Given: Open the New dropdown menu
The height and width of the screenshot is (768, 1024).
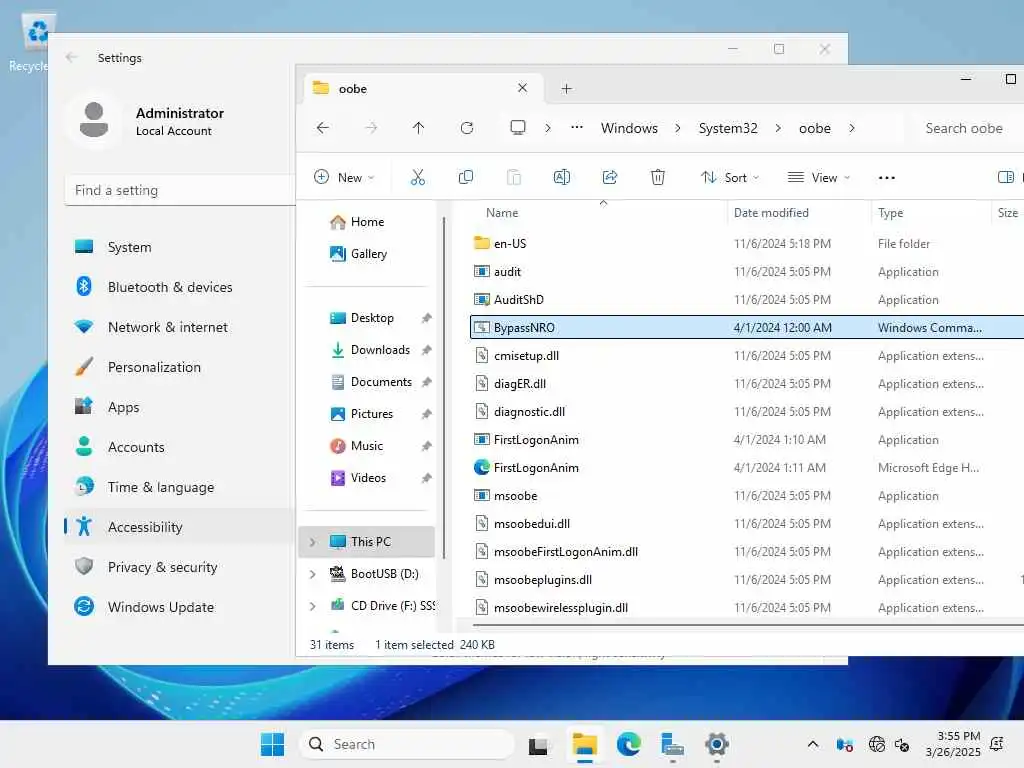Looking at the screenshot, I should 344,178.
